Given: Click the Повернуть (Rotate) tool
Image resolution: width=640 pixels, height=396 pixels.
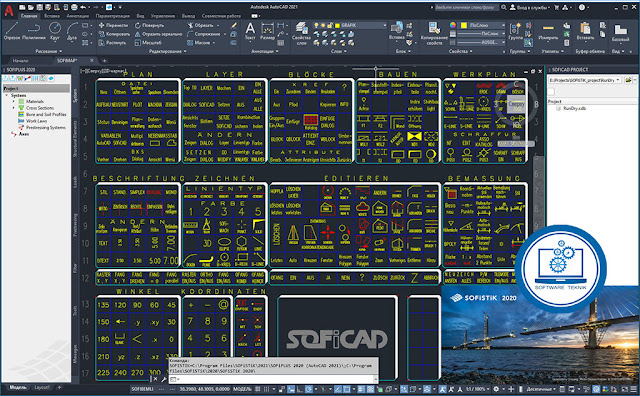Looking at the screenshot, I should tap(149, 25).
